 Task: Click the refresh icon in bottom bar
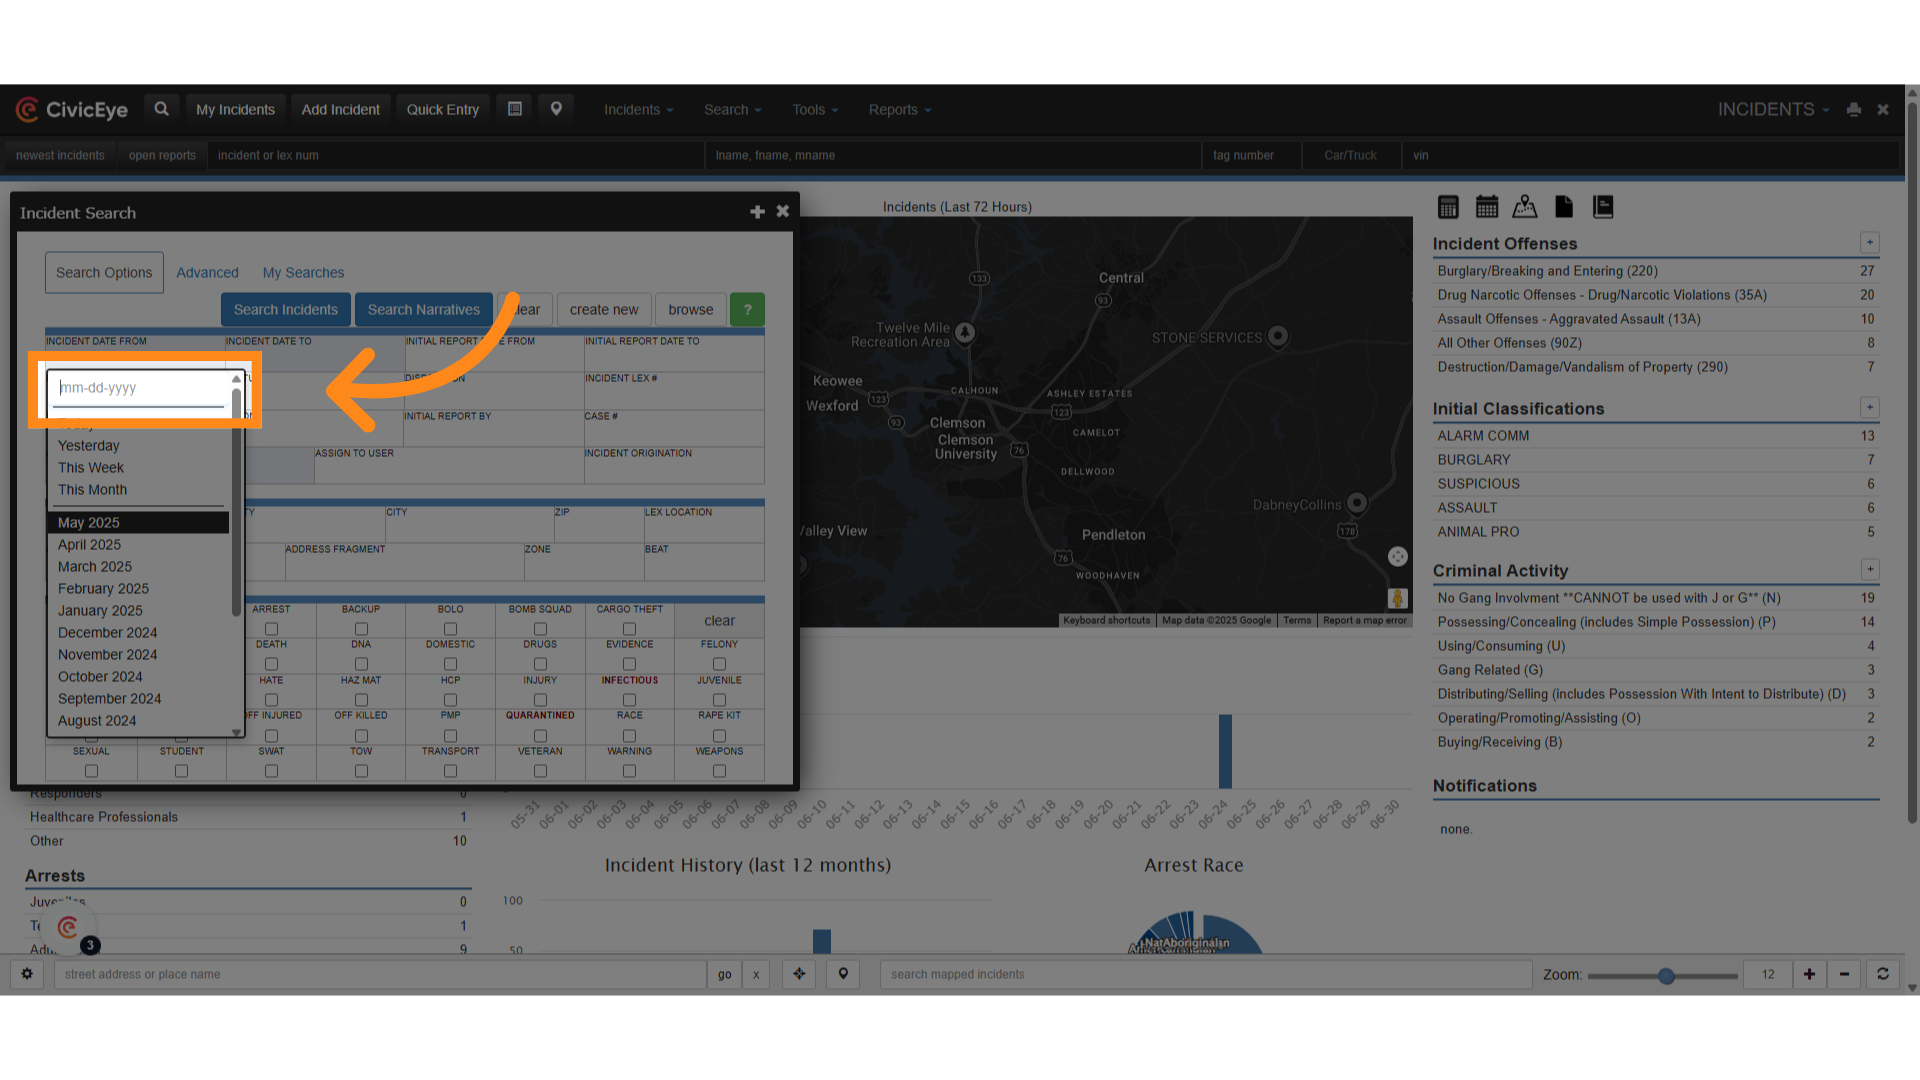pyautogui.click(x=1882, y=974)
